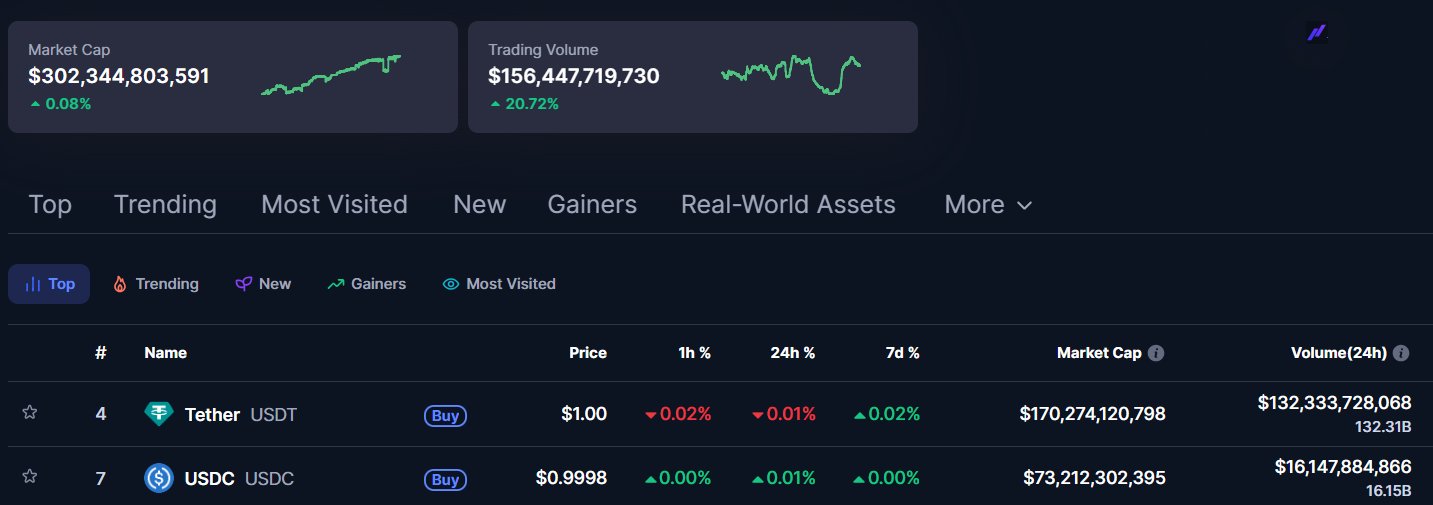Star USDC to add to watchlist
1433x505 pixels.
(30, 478)
